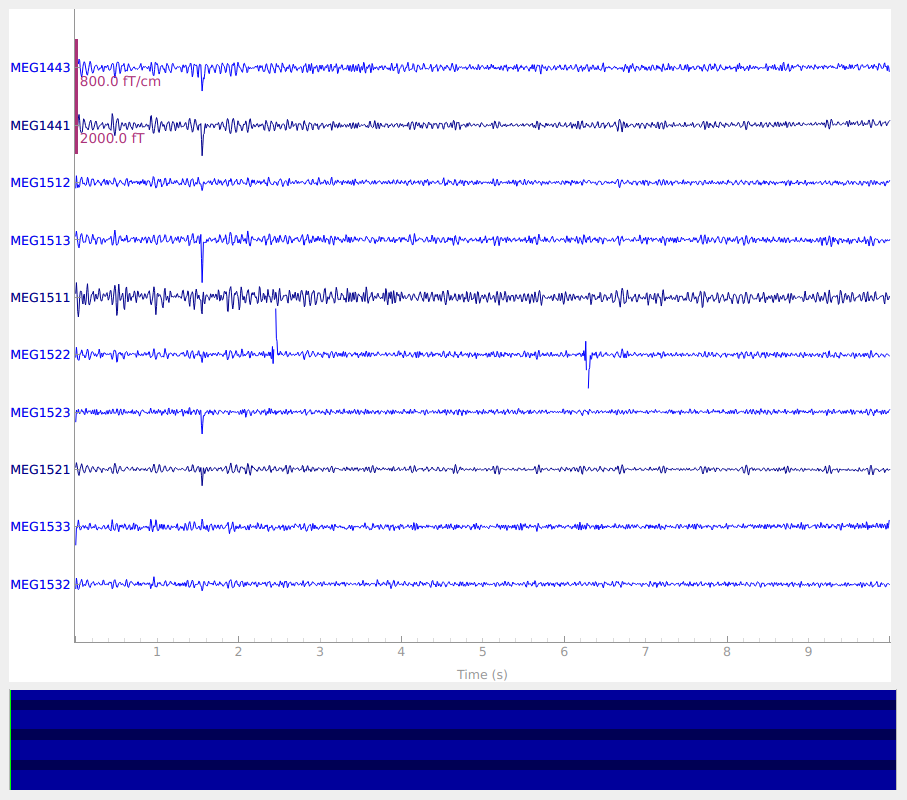This screenshot has width=907, height=800.
Task: Click the green position marker in overview bar
Action: pos(11,740)
